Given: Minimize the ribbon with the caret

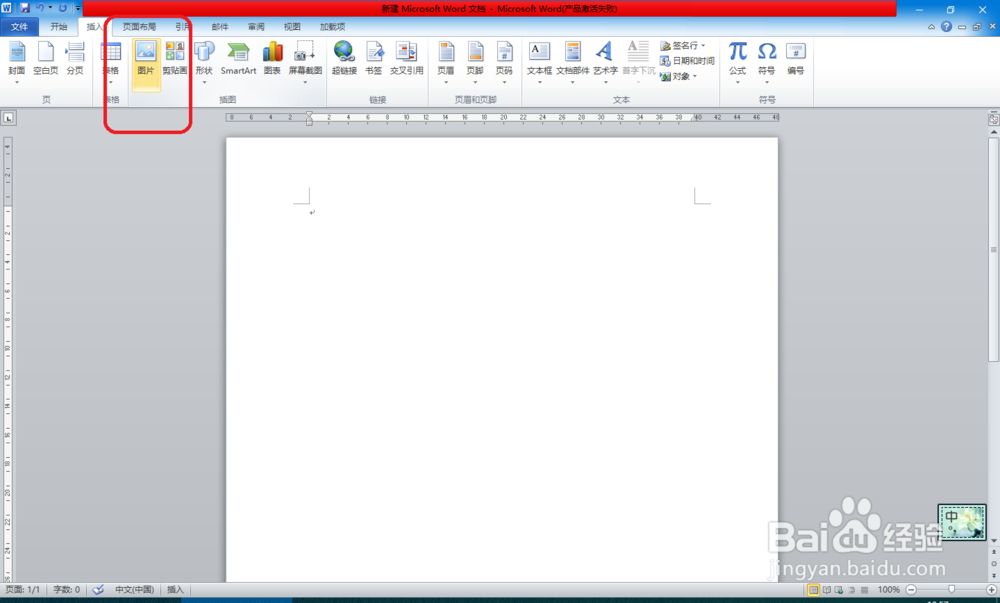Looking at the screenshot, I should (x=932, y=27).
